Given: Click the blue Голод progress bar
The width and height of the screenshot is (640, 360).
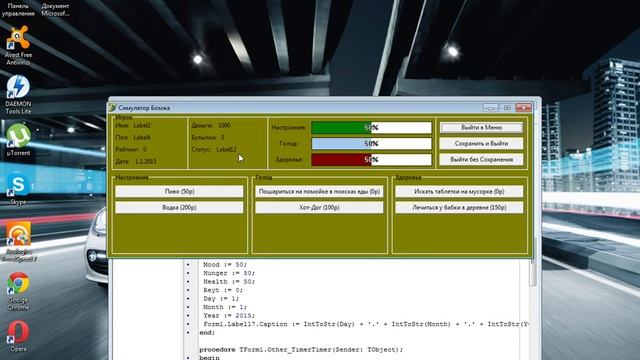Looking at the screenshot, I should [371, 143].
